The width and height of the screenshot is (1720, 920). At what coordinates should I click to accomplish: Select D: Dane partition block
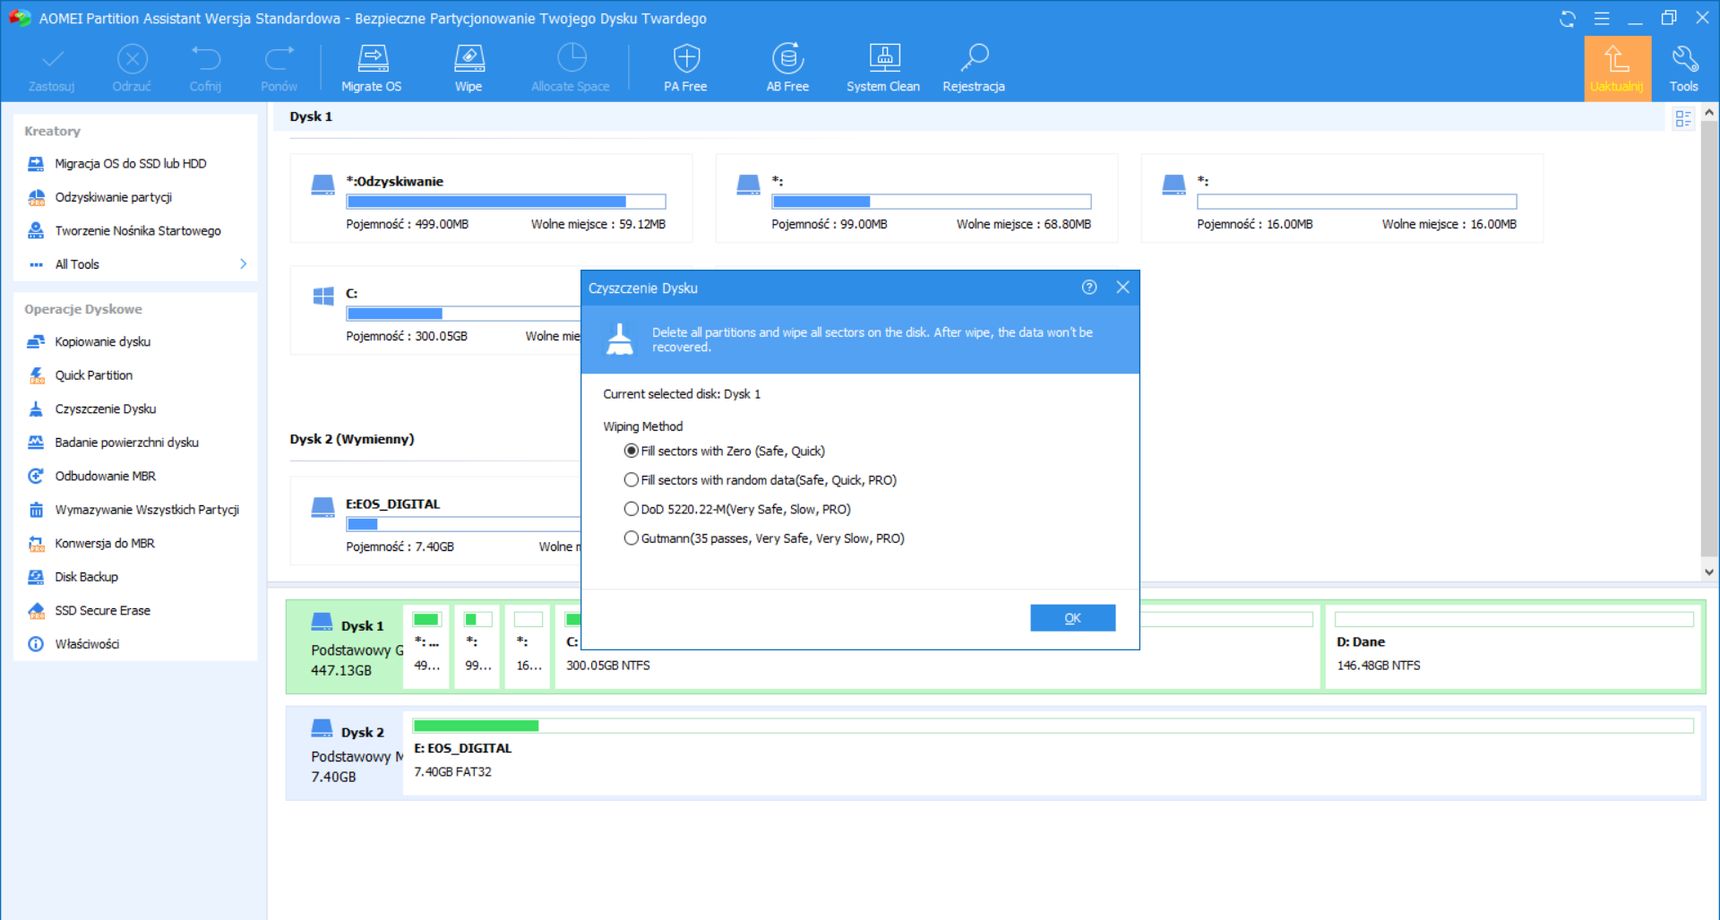click(x=1513, y=646)
